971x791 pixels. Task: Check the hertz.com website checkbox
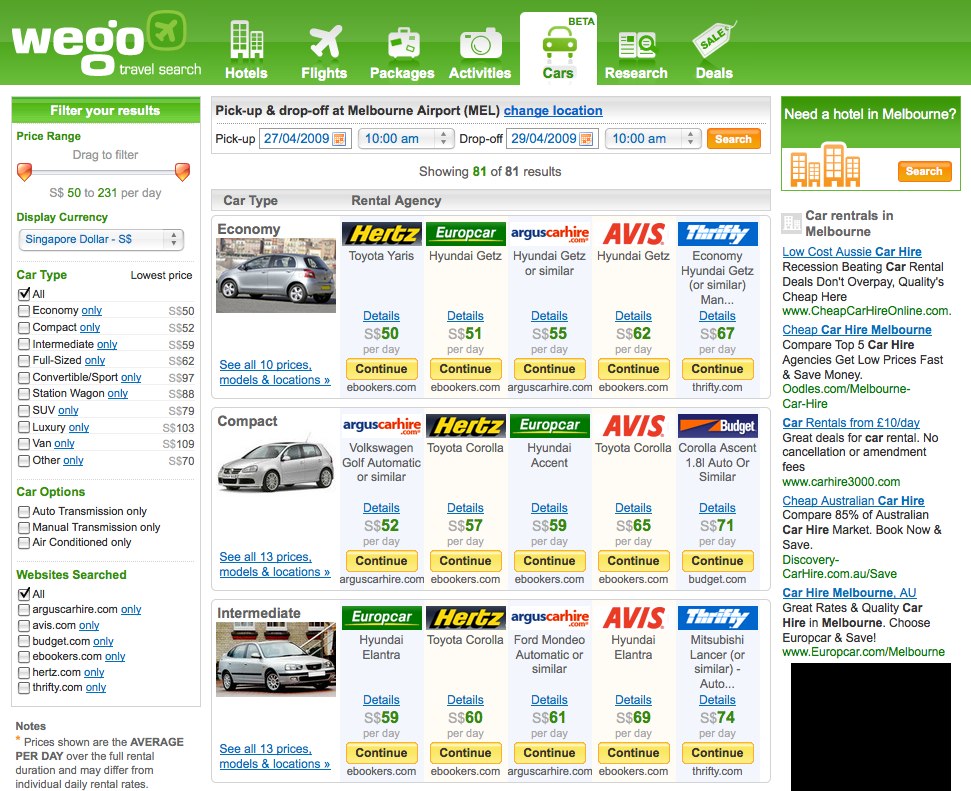pyautogui.click(x=24, y=672)
